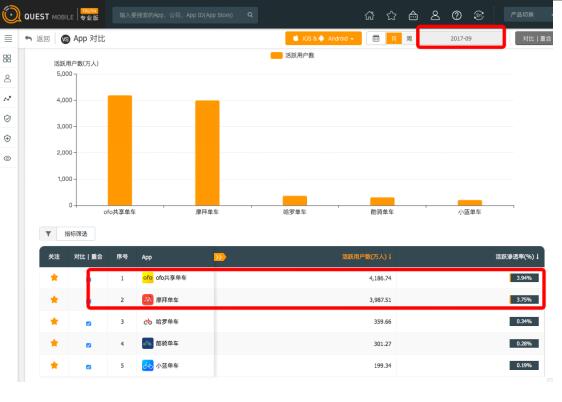Click the shield icon in sidebar
562x402 pixels.
[x=8, y=119]
